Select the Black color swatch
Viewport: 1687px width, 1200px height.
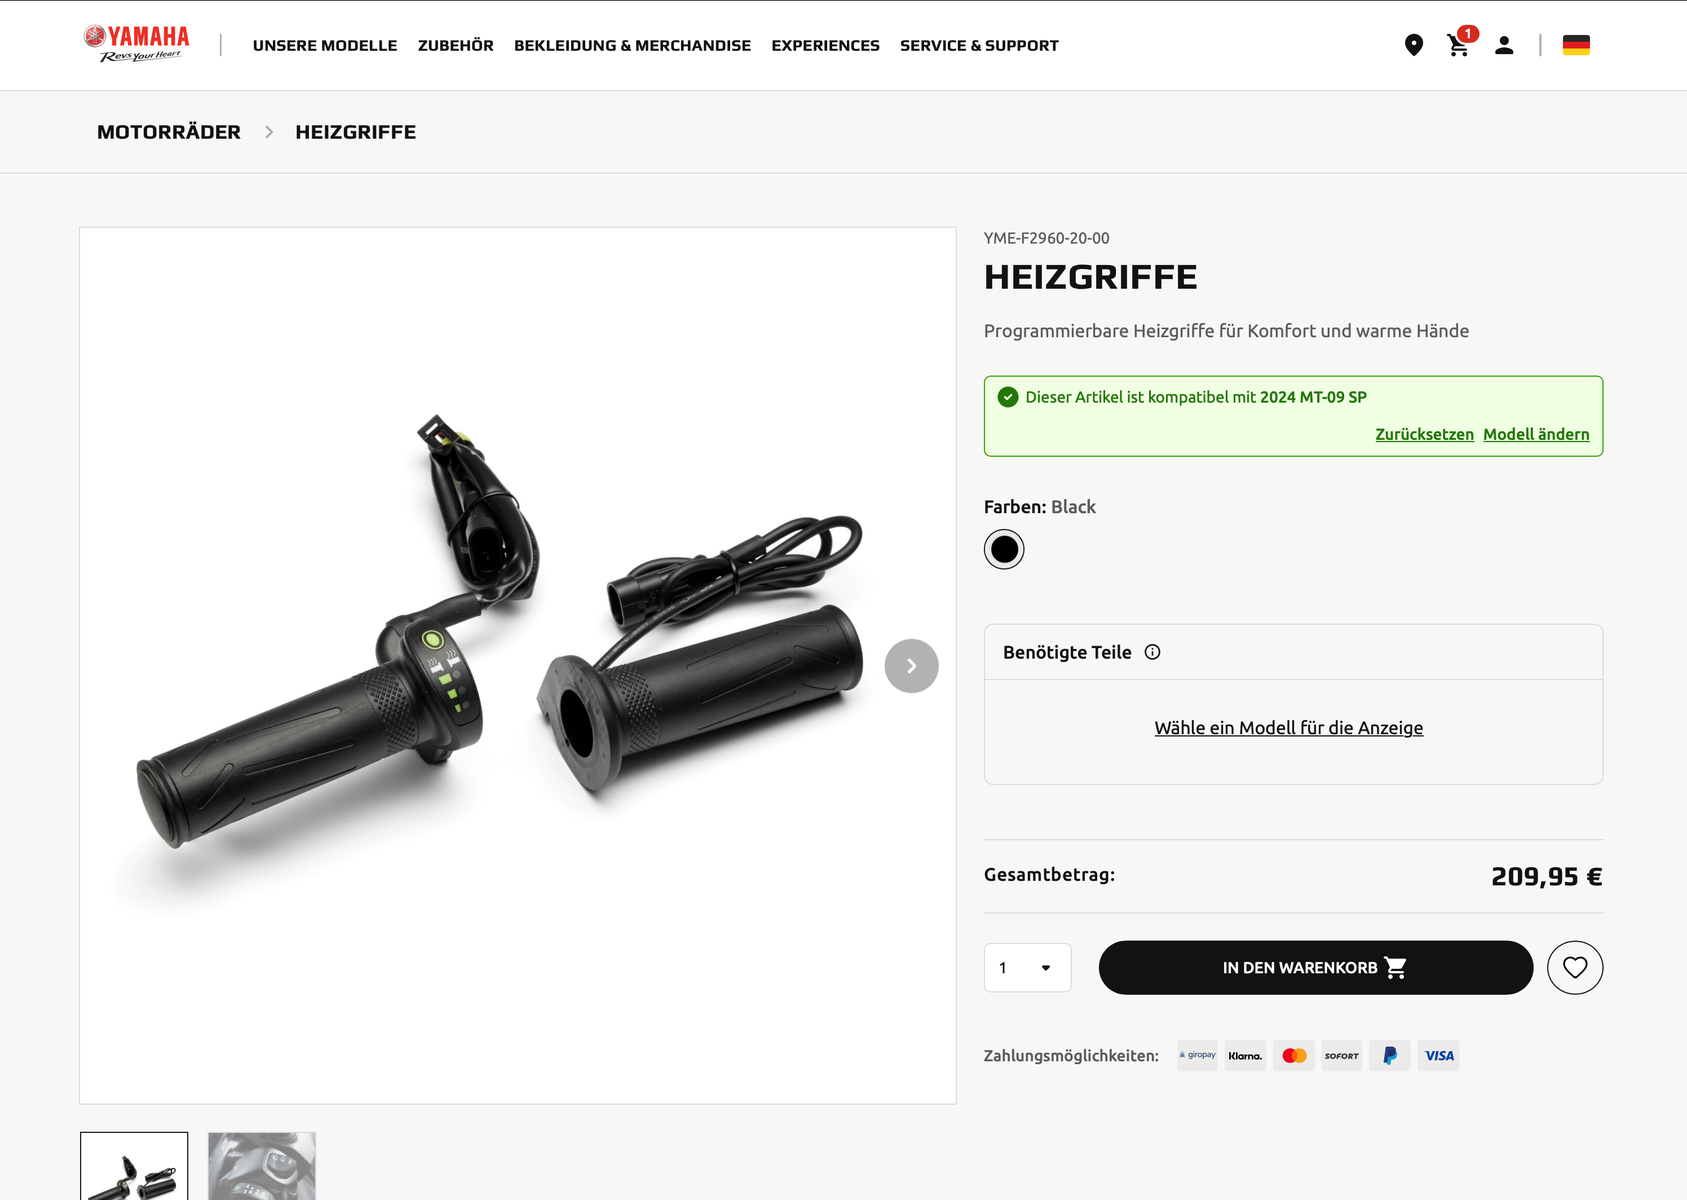pos(1004,549)
